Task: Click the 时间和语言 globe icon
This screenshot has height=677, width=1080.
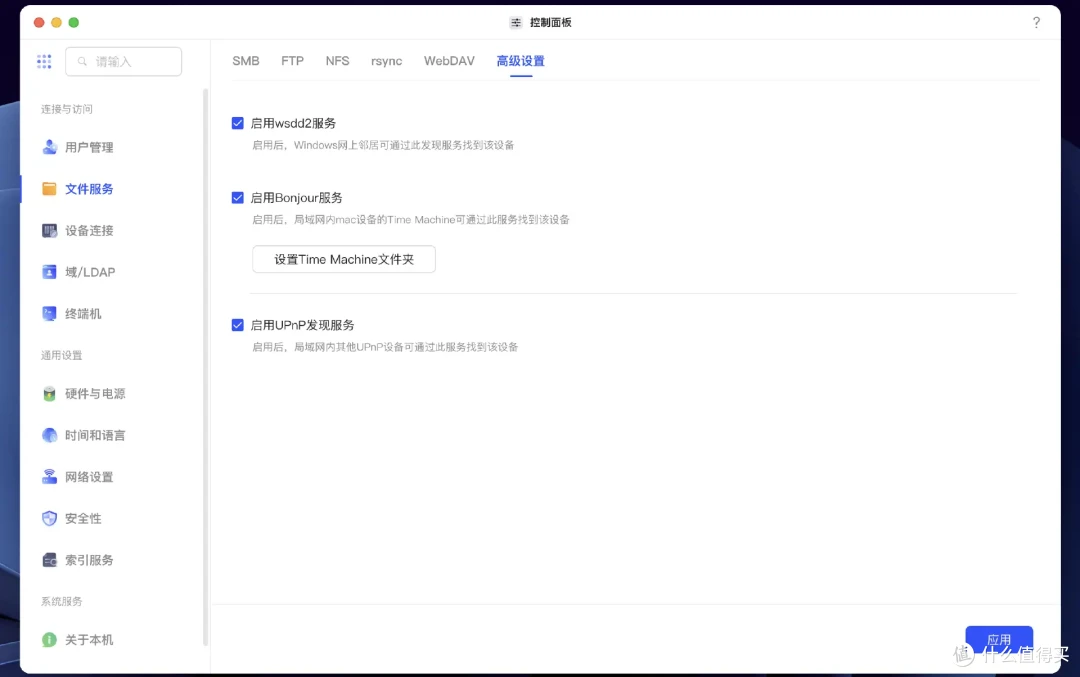Action: point(50,435)
